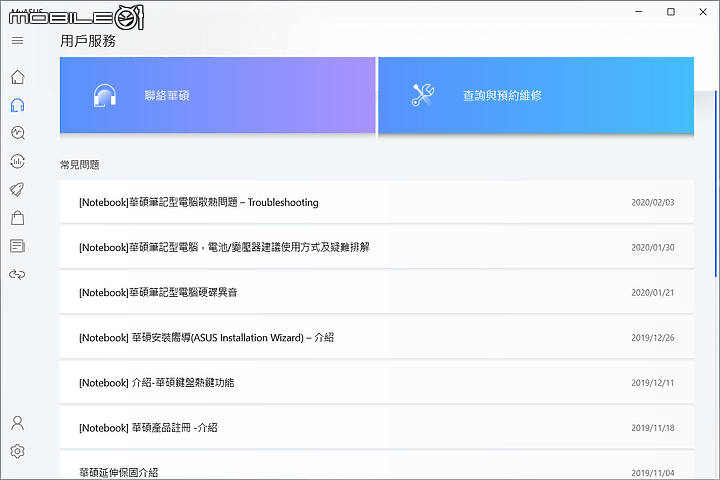Screen dimensions: 720x480
Task: Open the 筆記型電腦散熱問題 Troubleshooting article
Action: [x=377, y=202]
